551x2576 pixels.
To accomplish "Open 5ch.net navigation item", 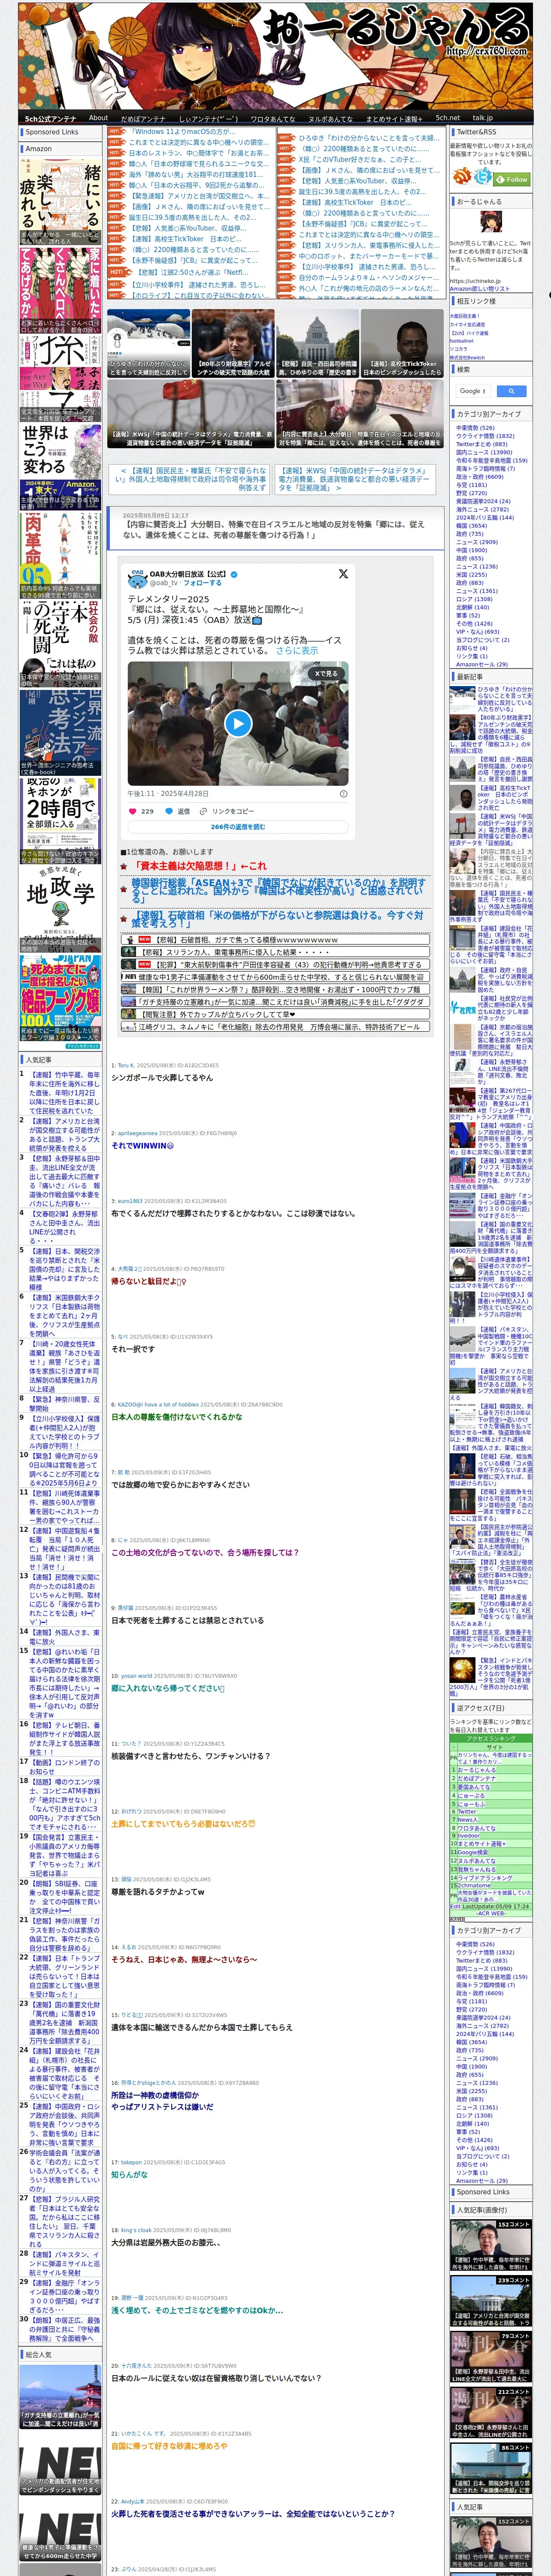I will 447,118.
